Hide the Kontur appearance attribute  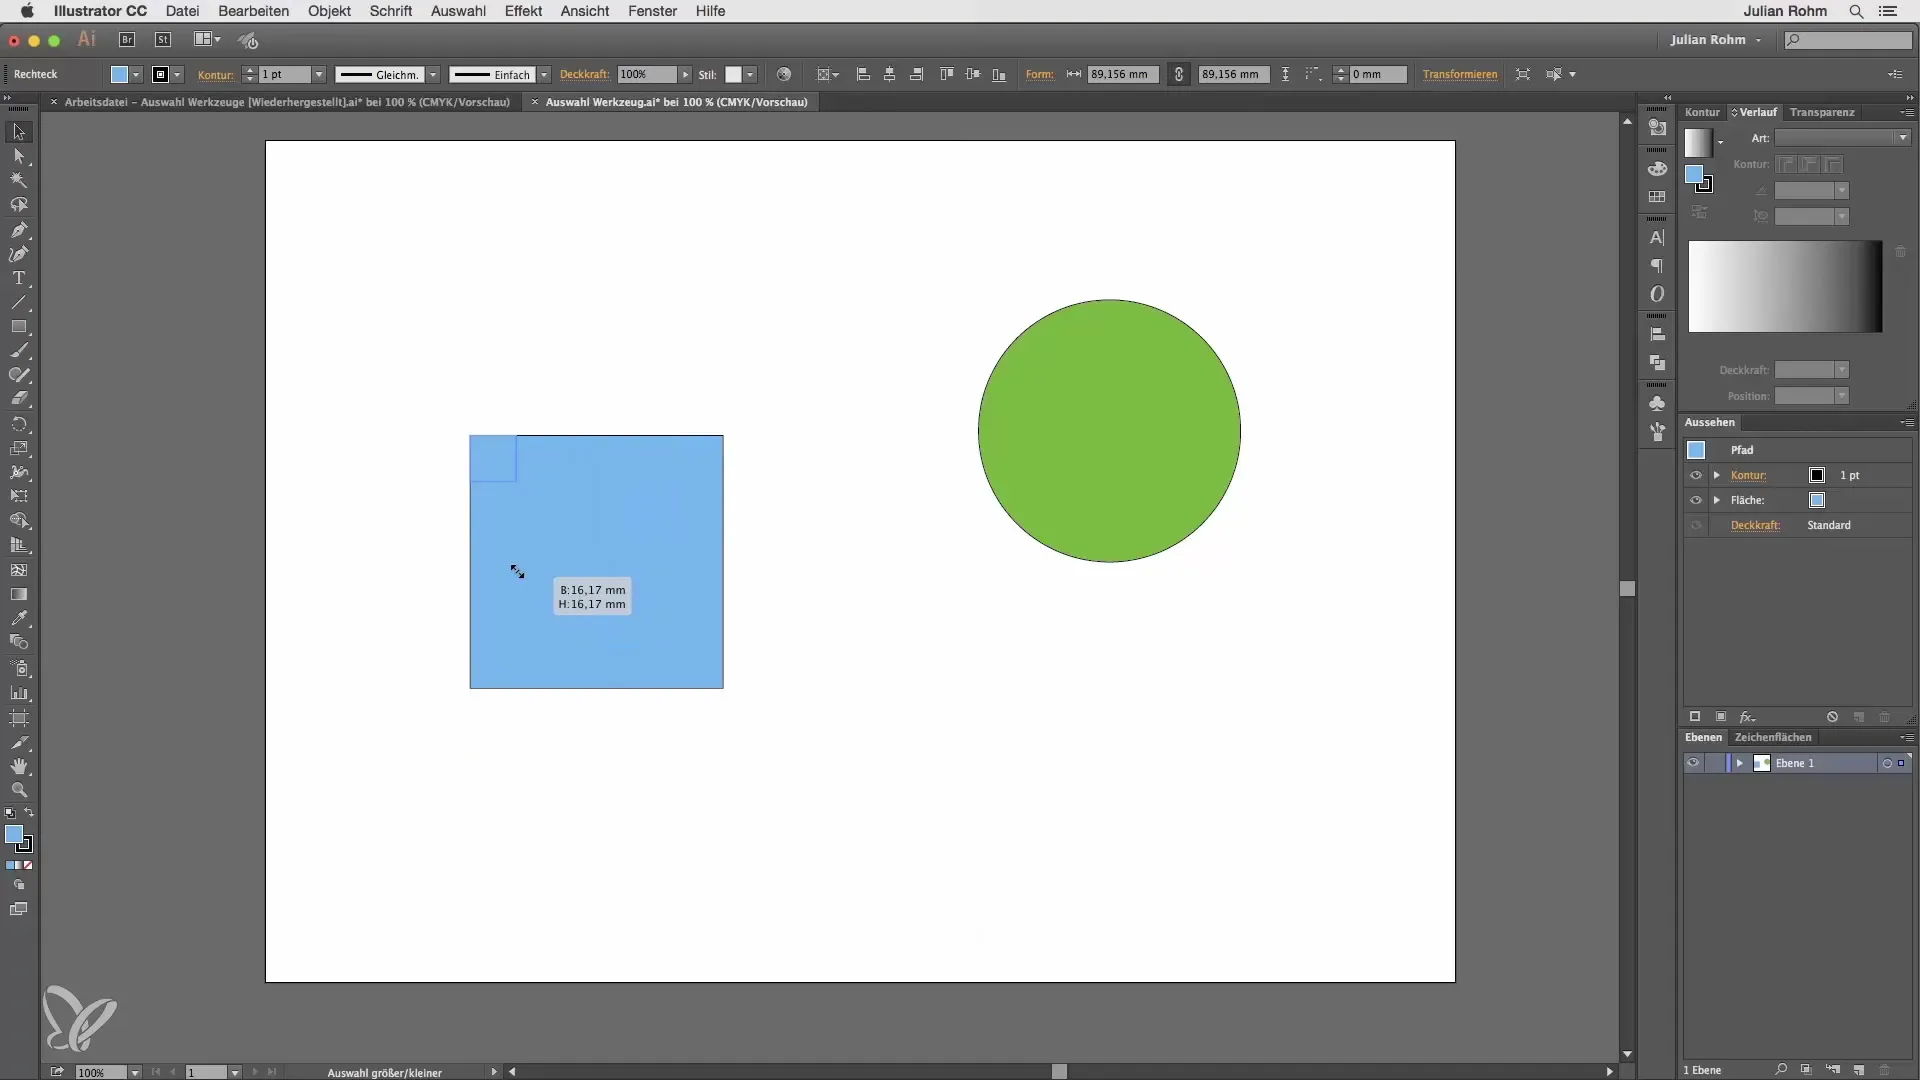point(1696,475)
